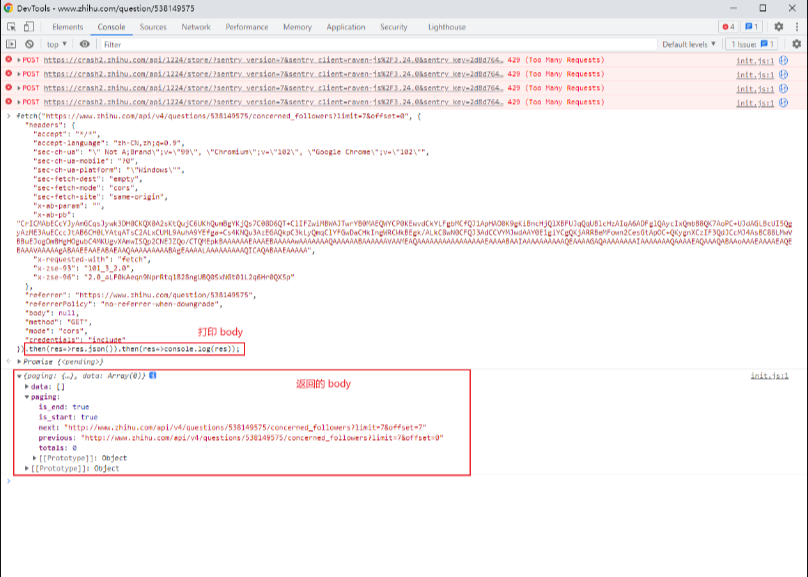
Task: Click the eye icon for live expression
Action: point(85,44)
